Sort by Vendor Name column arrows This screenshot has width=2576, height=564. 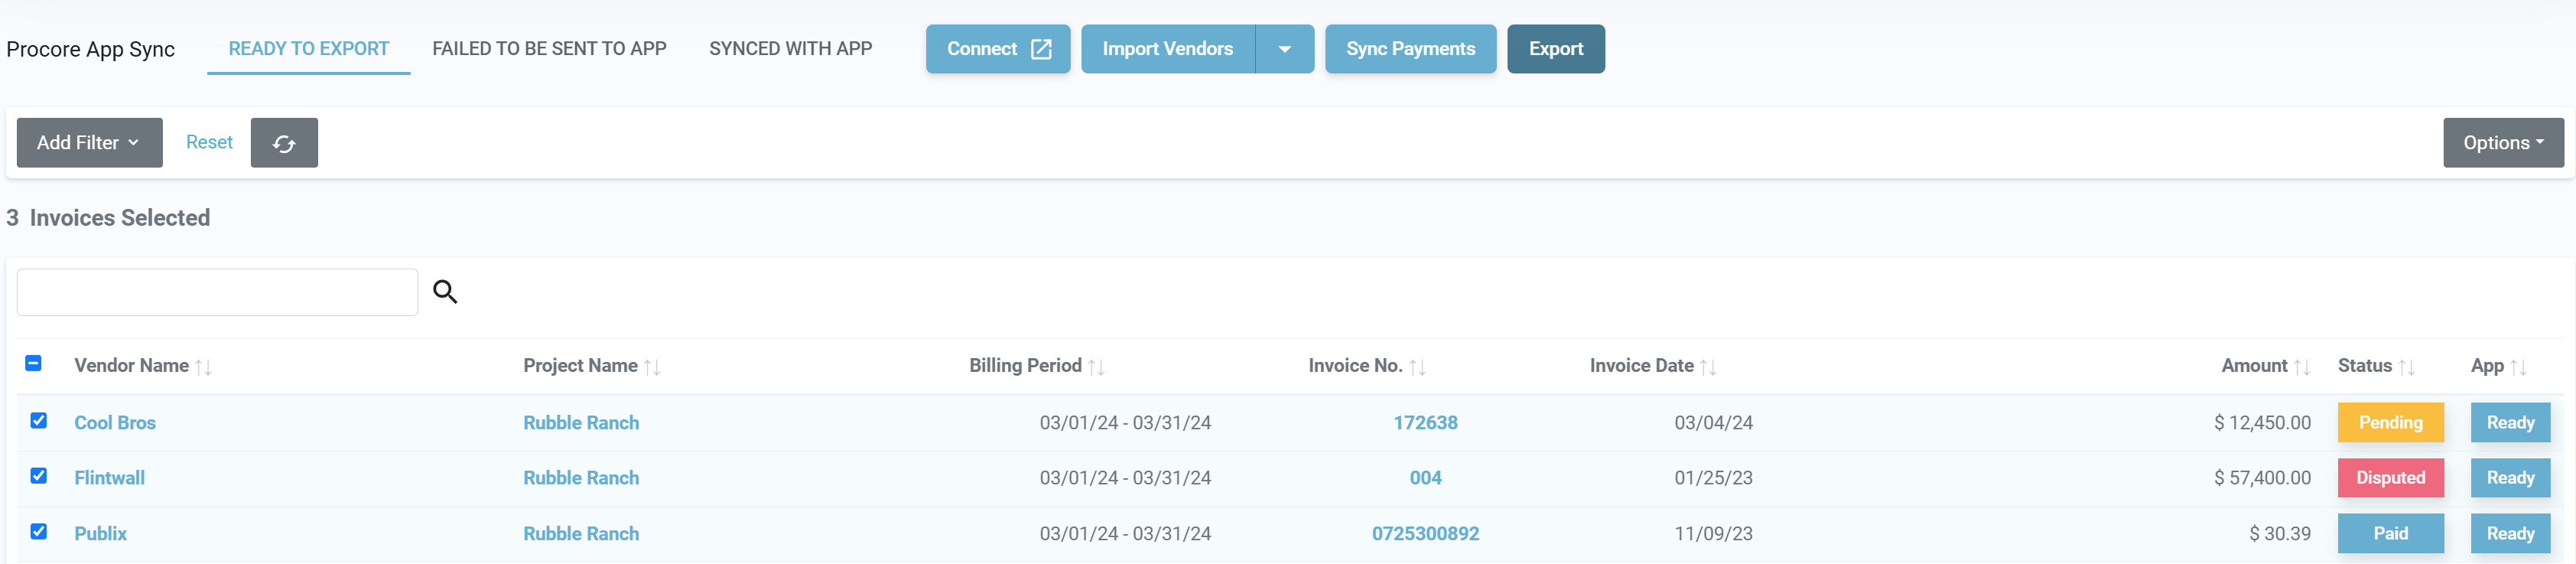coord(203,367)
